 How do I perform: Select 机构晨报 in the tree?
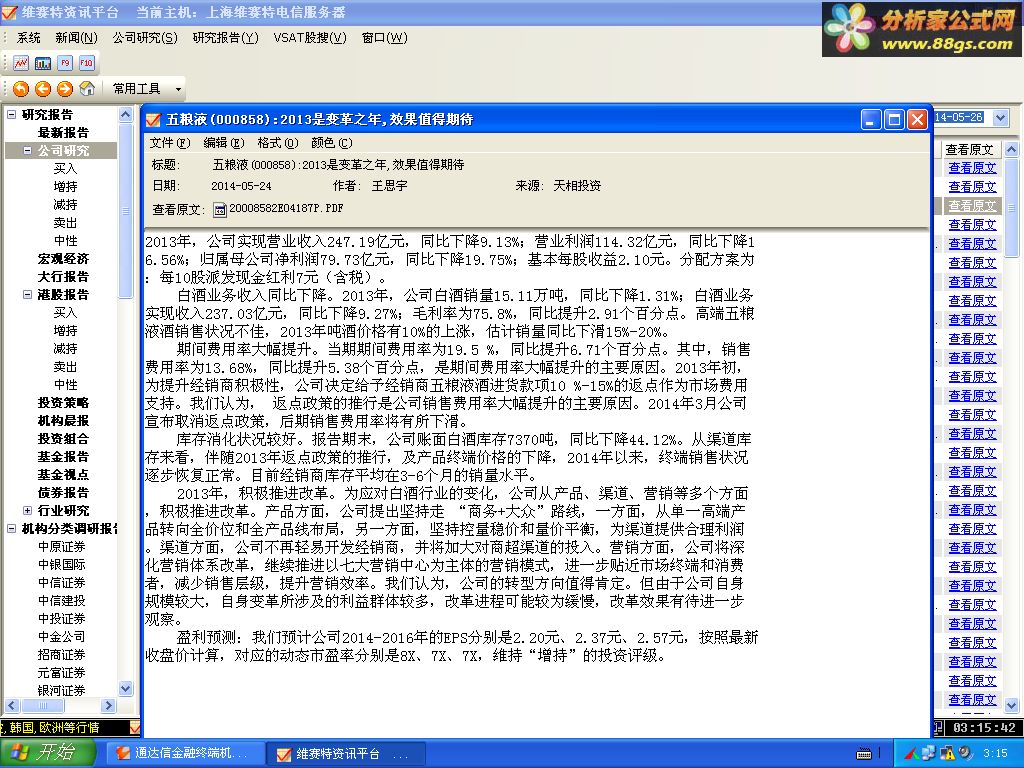[x=63, y=421]
